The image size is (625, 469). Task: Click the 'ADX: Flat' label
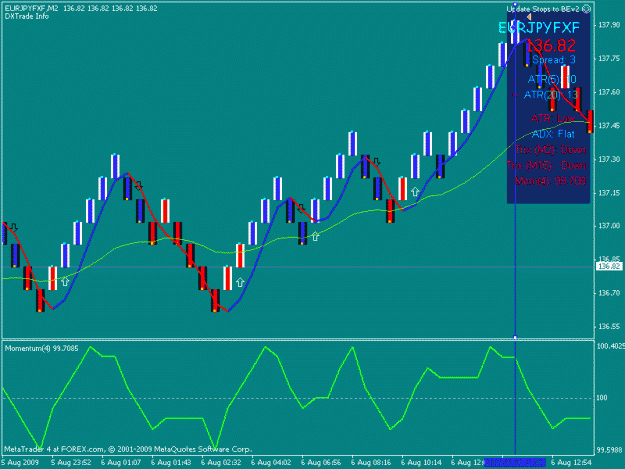[x=553, y=134]
